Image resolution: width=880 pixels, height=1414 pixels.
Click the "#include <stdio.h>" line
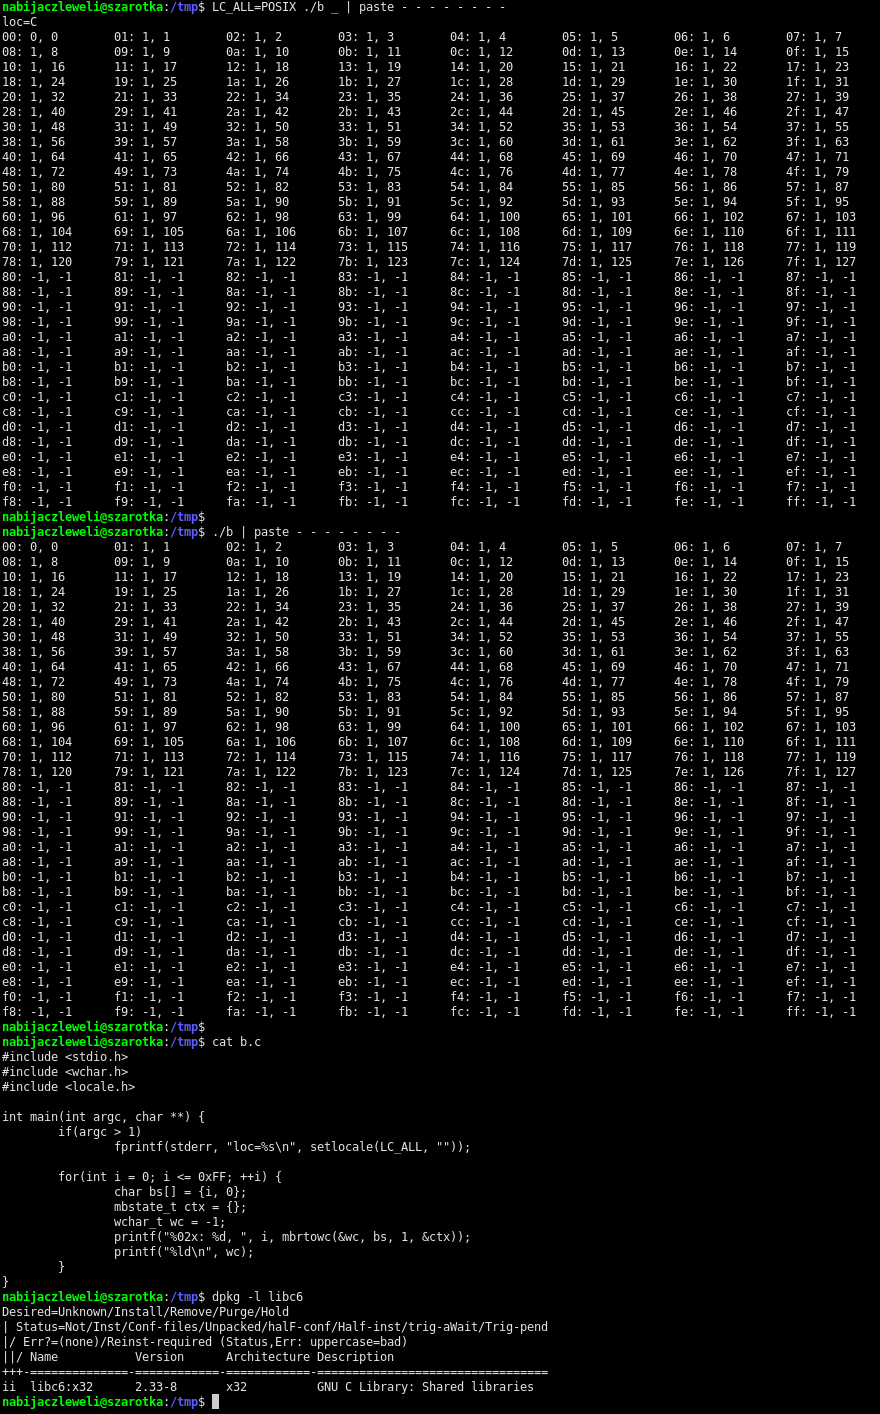(x=65, y=1057)
